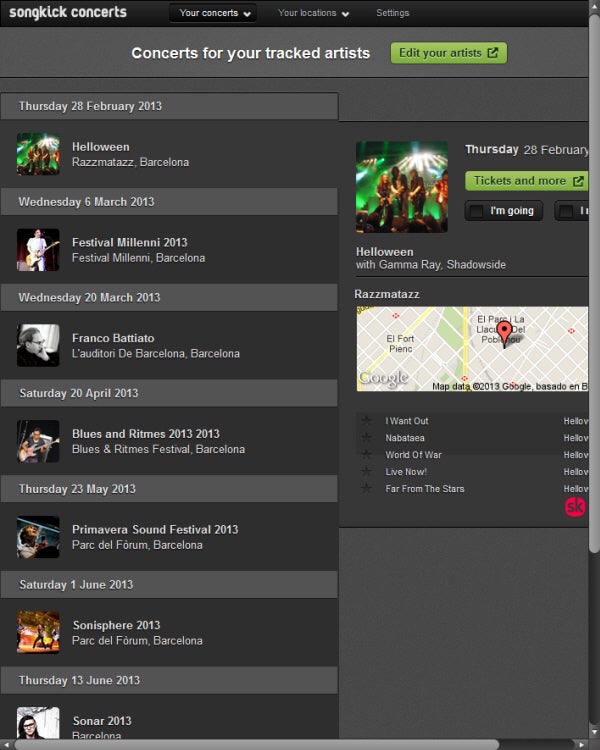
Task: Click the Tickets and more button
Action: click(x=527, y=181)
